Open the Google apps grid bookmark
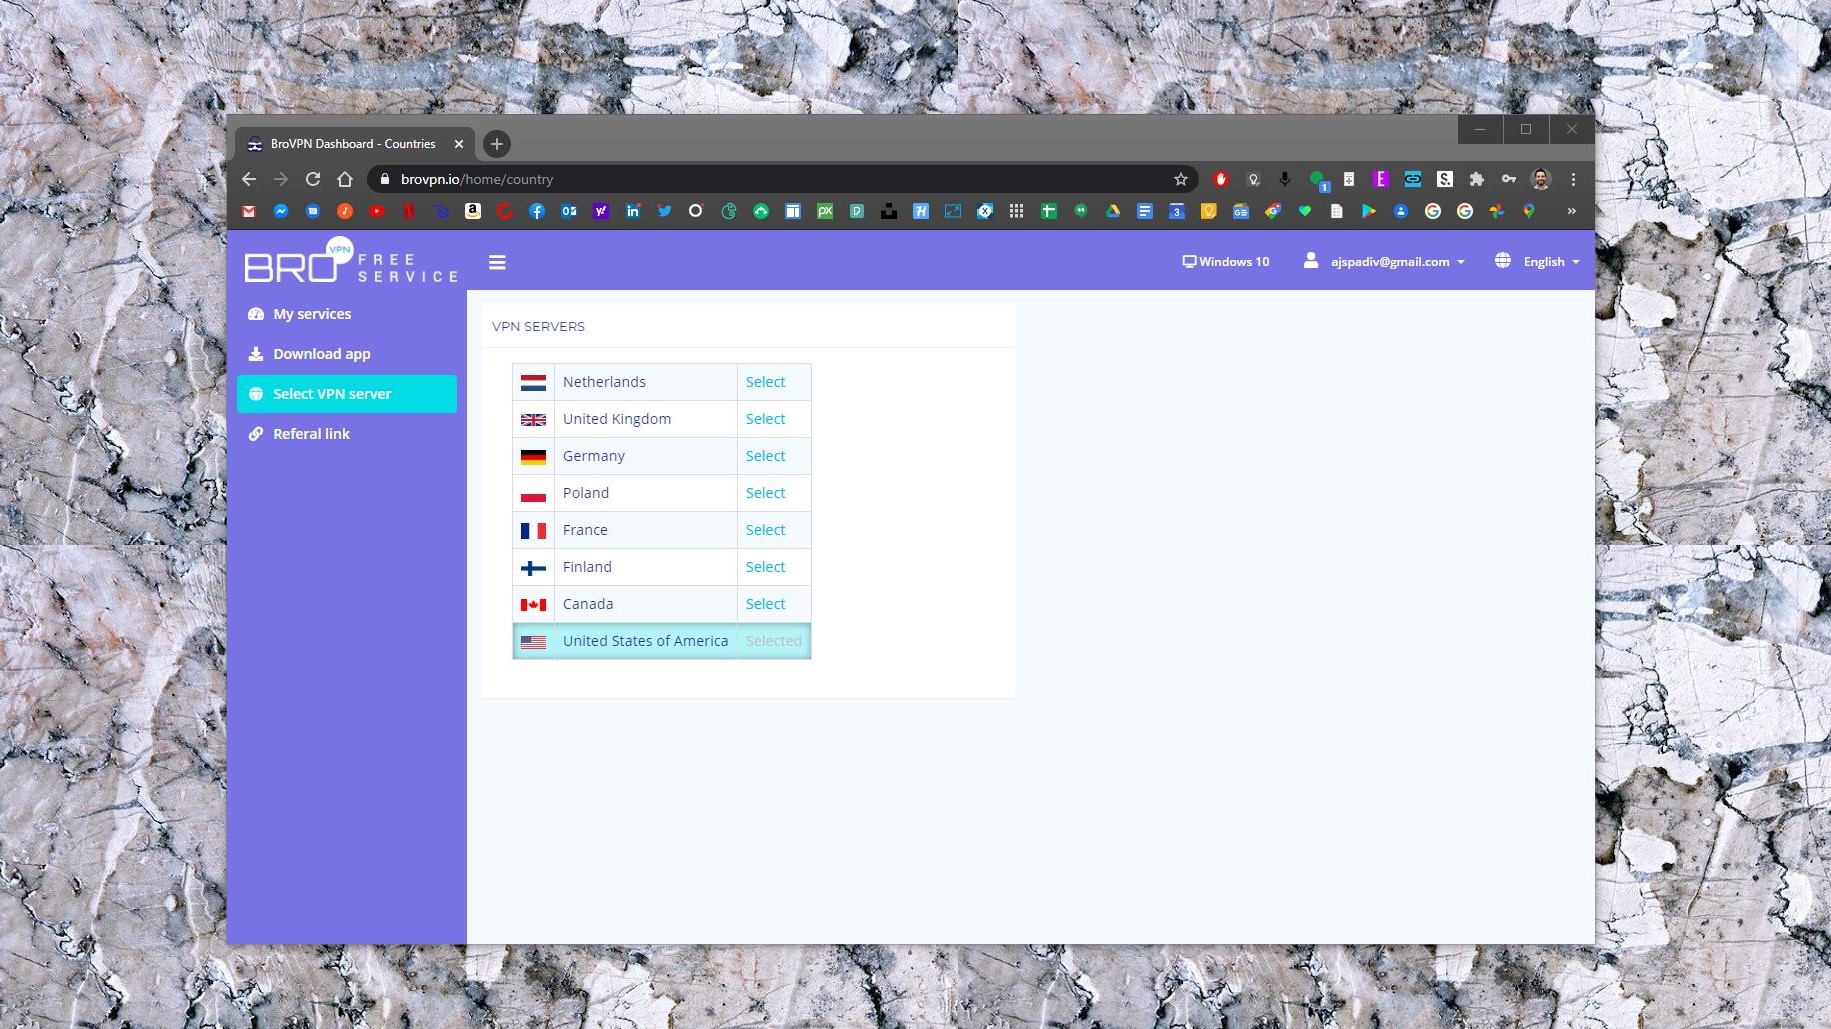 pyautogui.click(x=1017, y=211)
